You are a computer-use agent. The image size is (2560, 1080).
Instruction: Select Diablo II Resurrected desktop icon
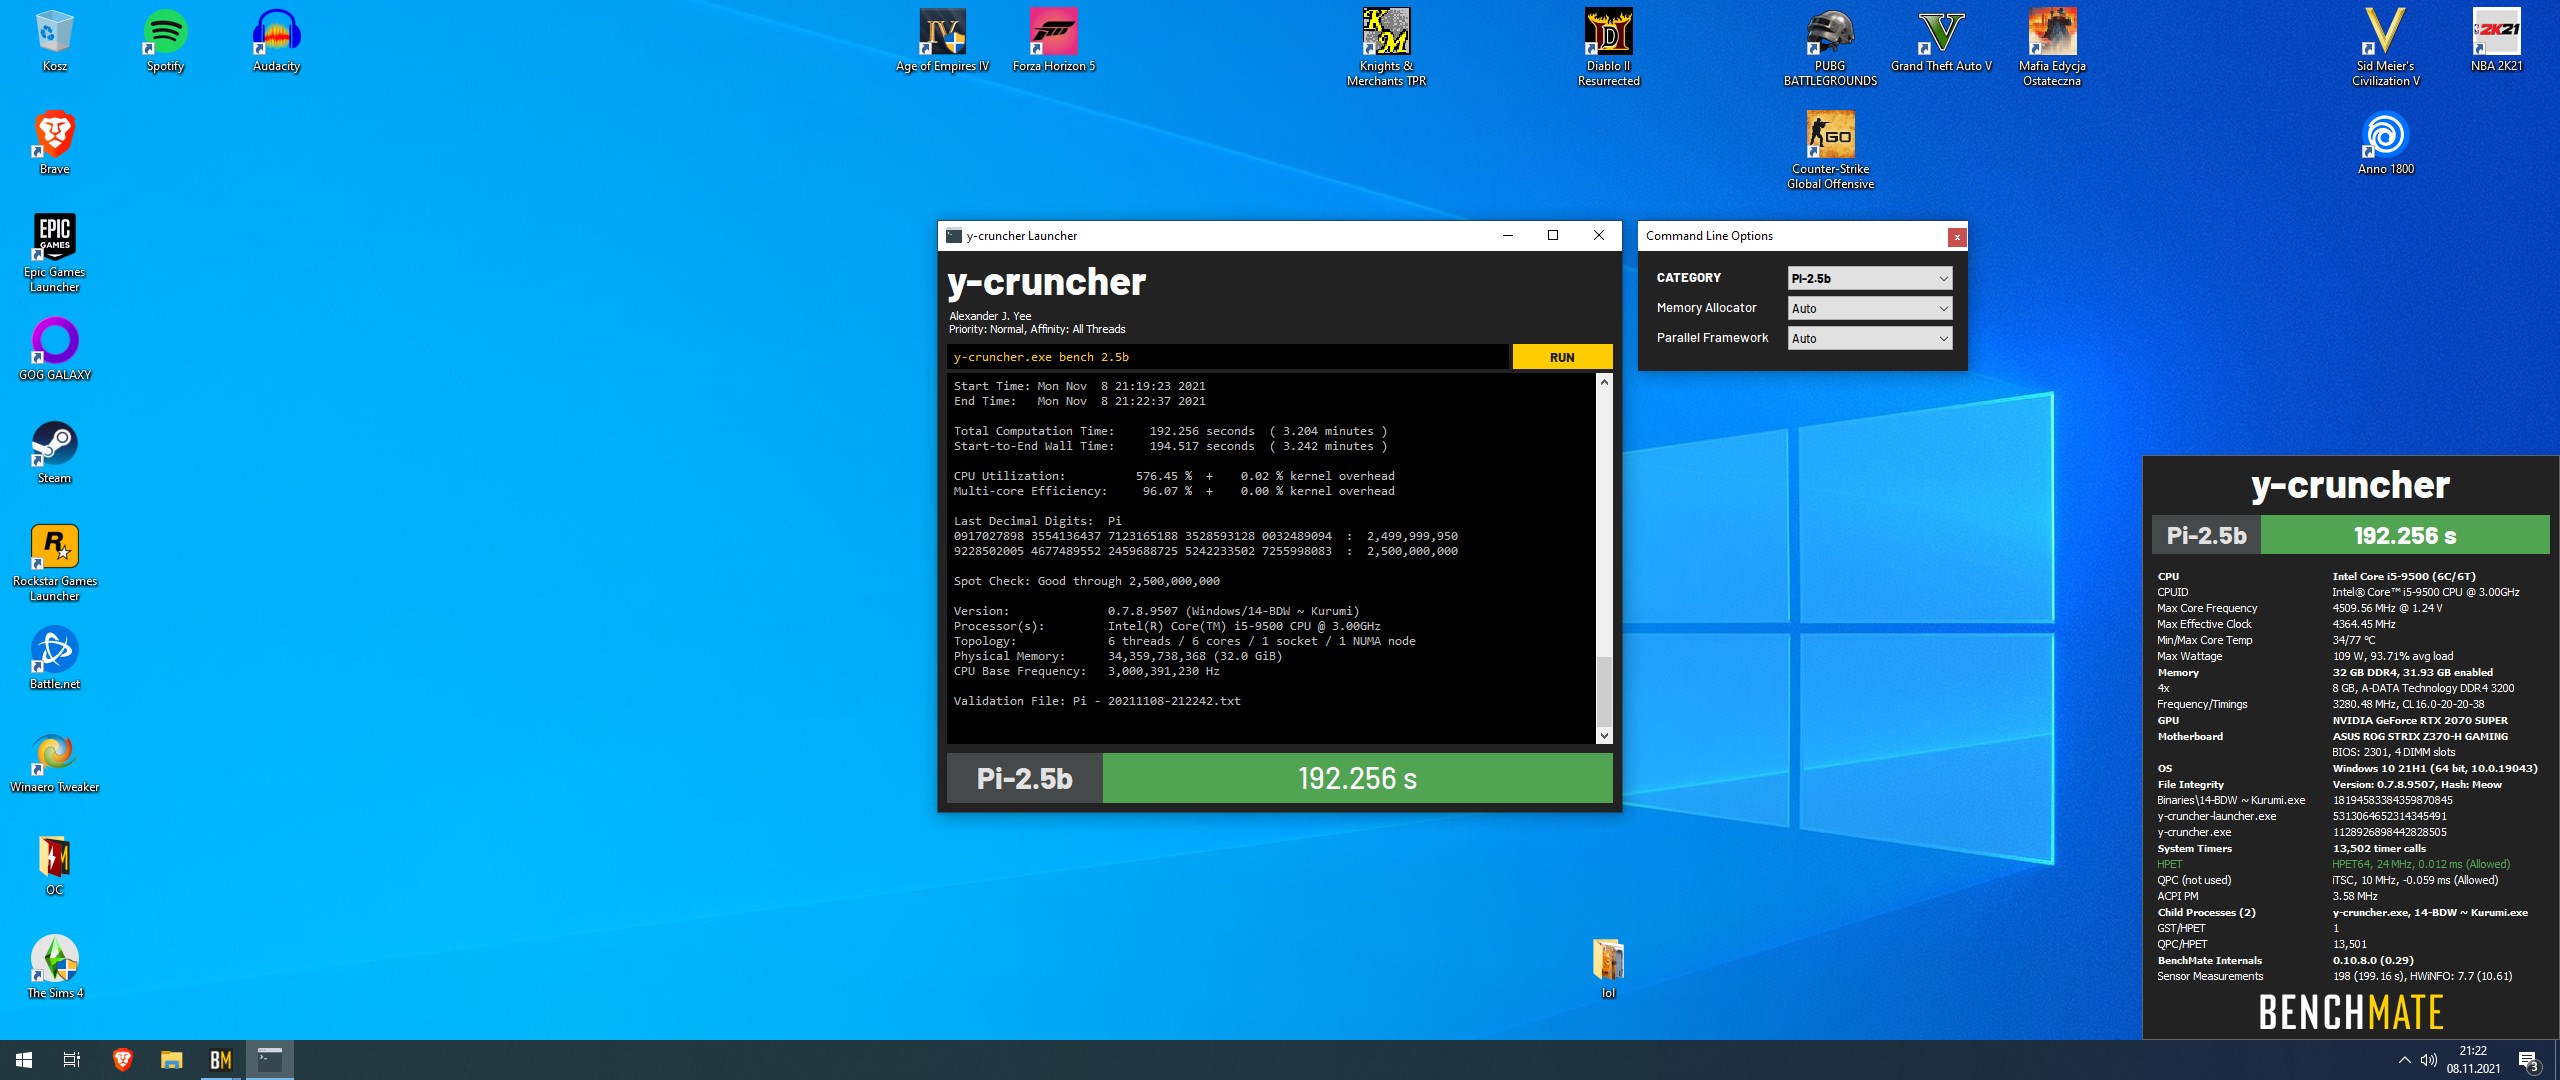click(1608, 47)
